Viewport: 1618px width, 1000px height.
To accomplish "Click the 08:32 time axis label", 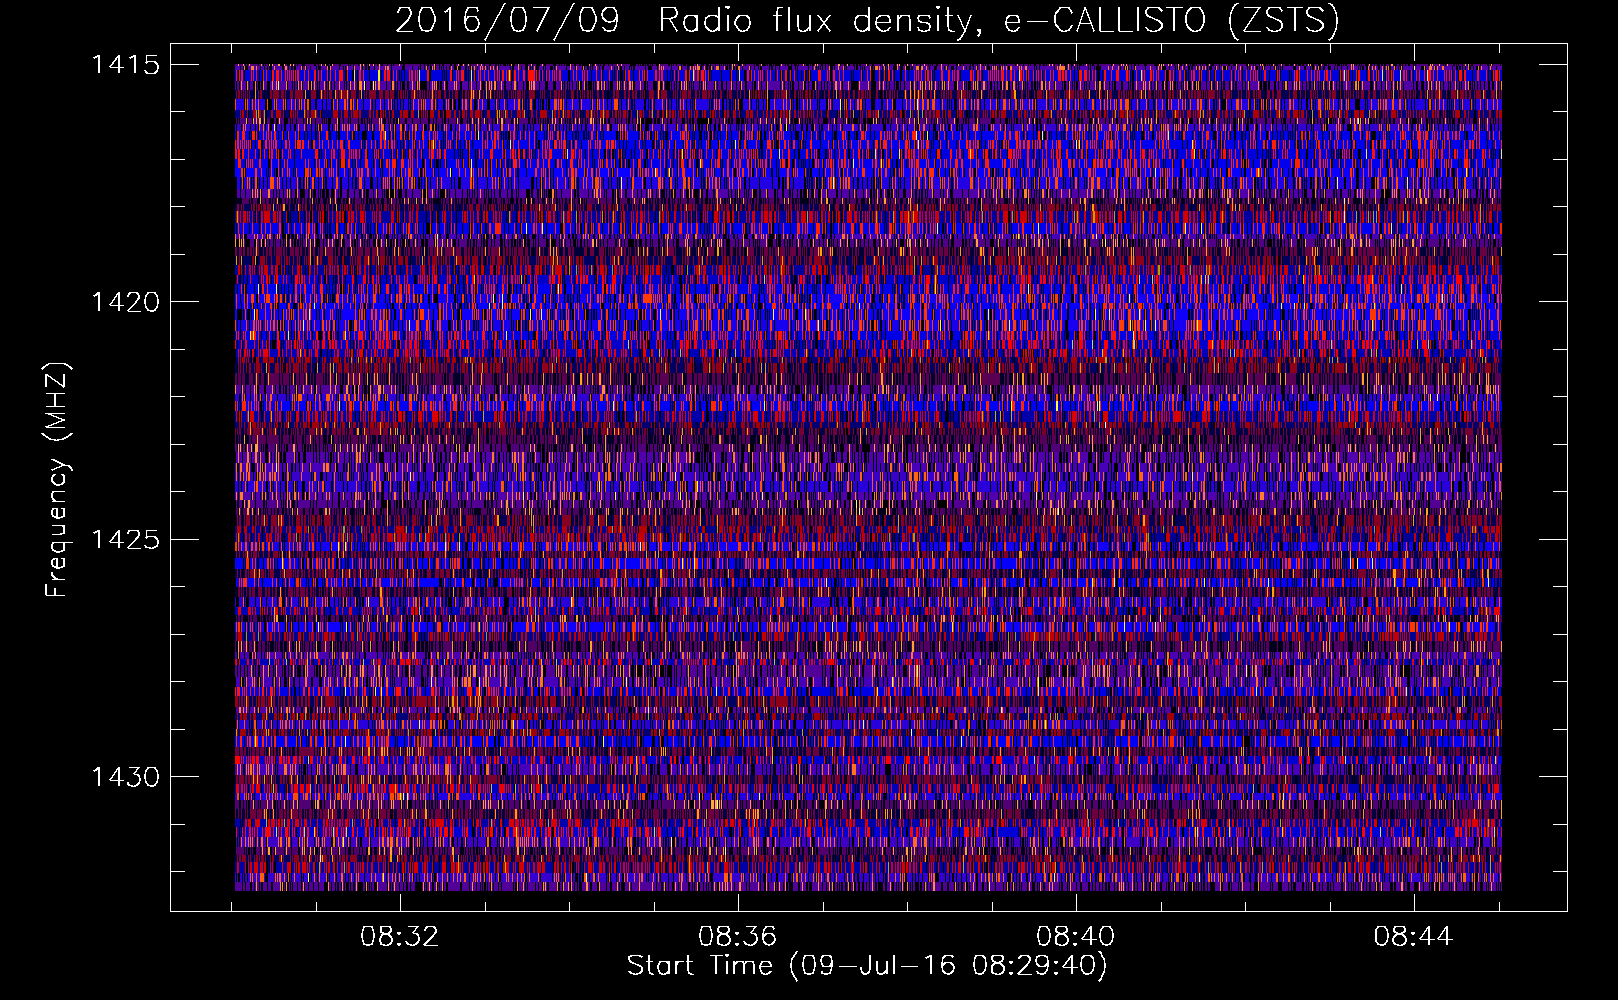I will pos(400,937).
